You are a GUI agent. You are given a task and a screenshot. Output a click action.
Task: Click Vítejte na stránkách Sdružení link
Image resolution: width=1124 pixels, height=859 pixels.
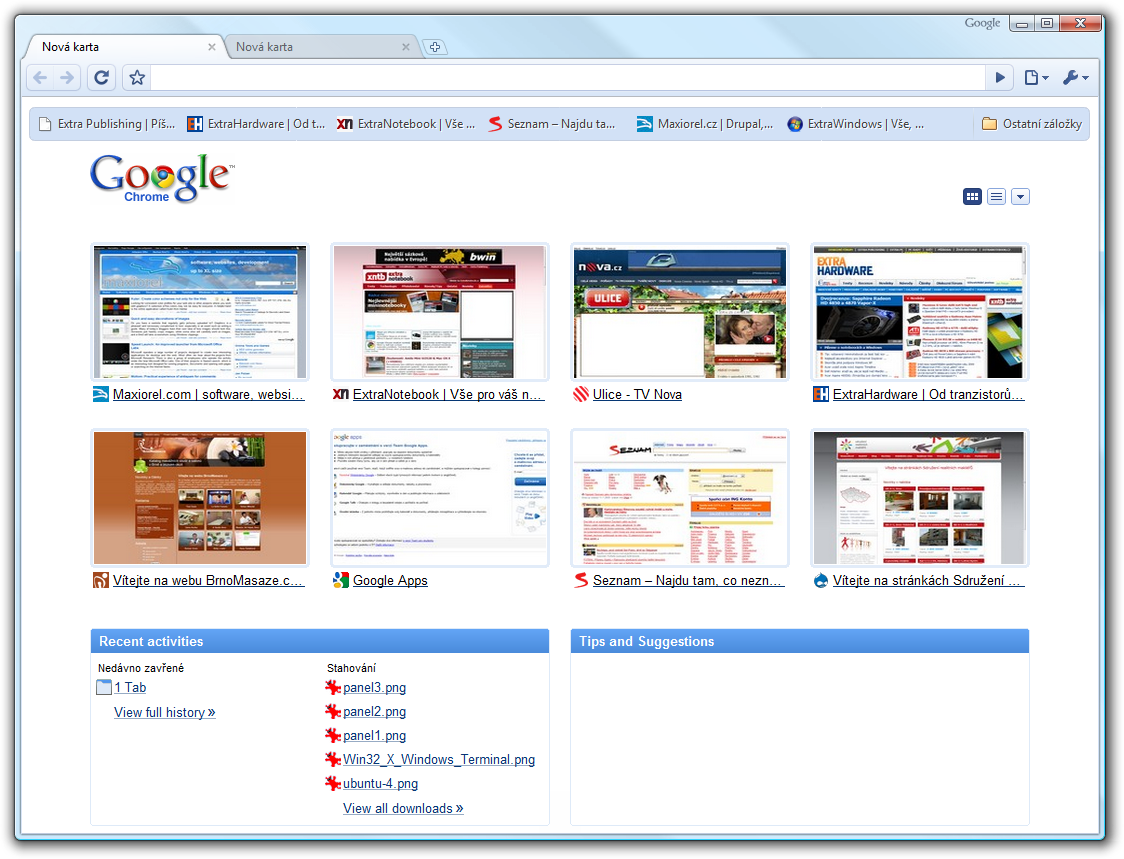(929, 581)
